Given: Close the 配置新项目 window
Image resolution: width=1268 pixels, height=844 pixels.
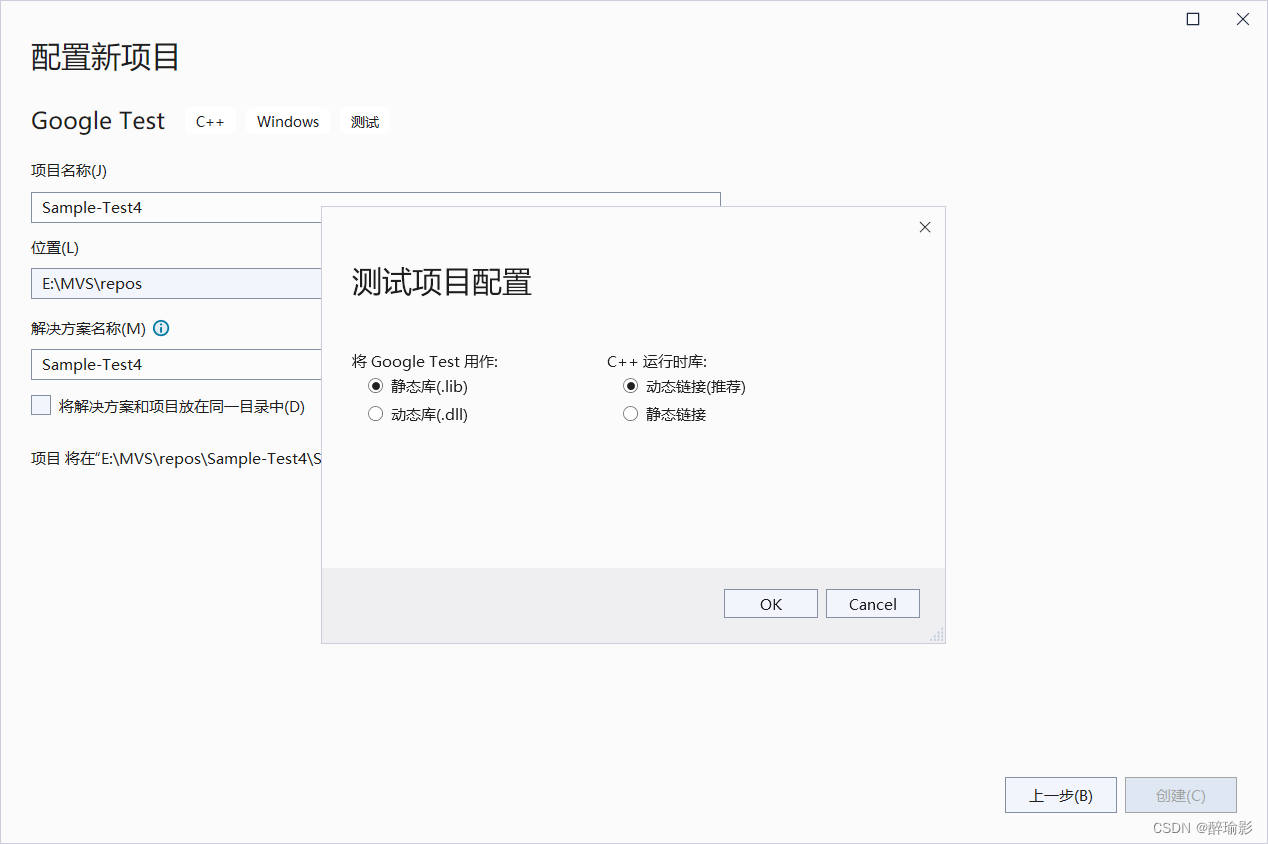Looking at the screenshot, I should (x=1243, y=19).
